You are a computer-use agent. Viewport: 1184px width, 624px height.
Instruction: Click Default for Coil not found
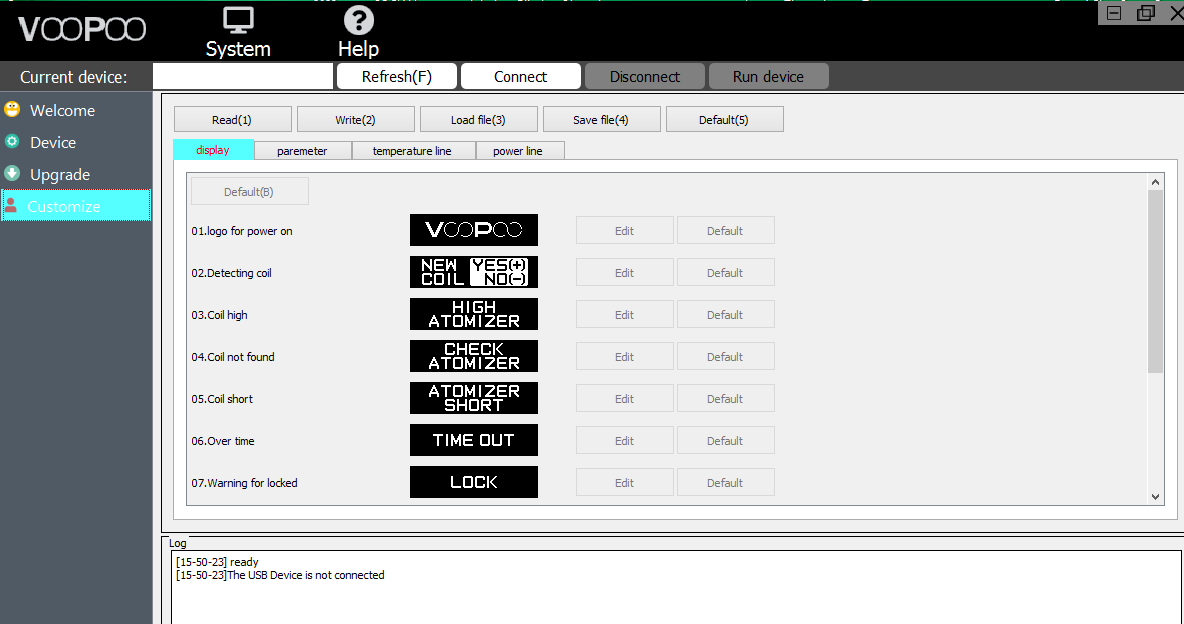click(x=725, y=357)
